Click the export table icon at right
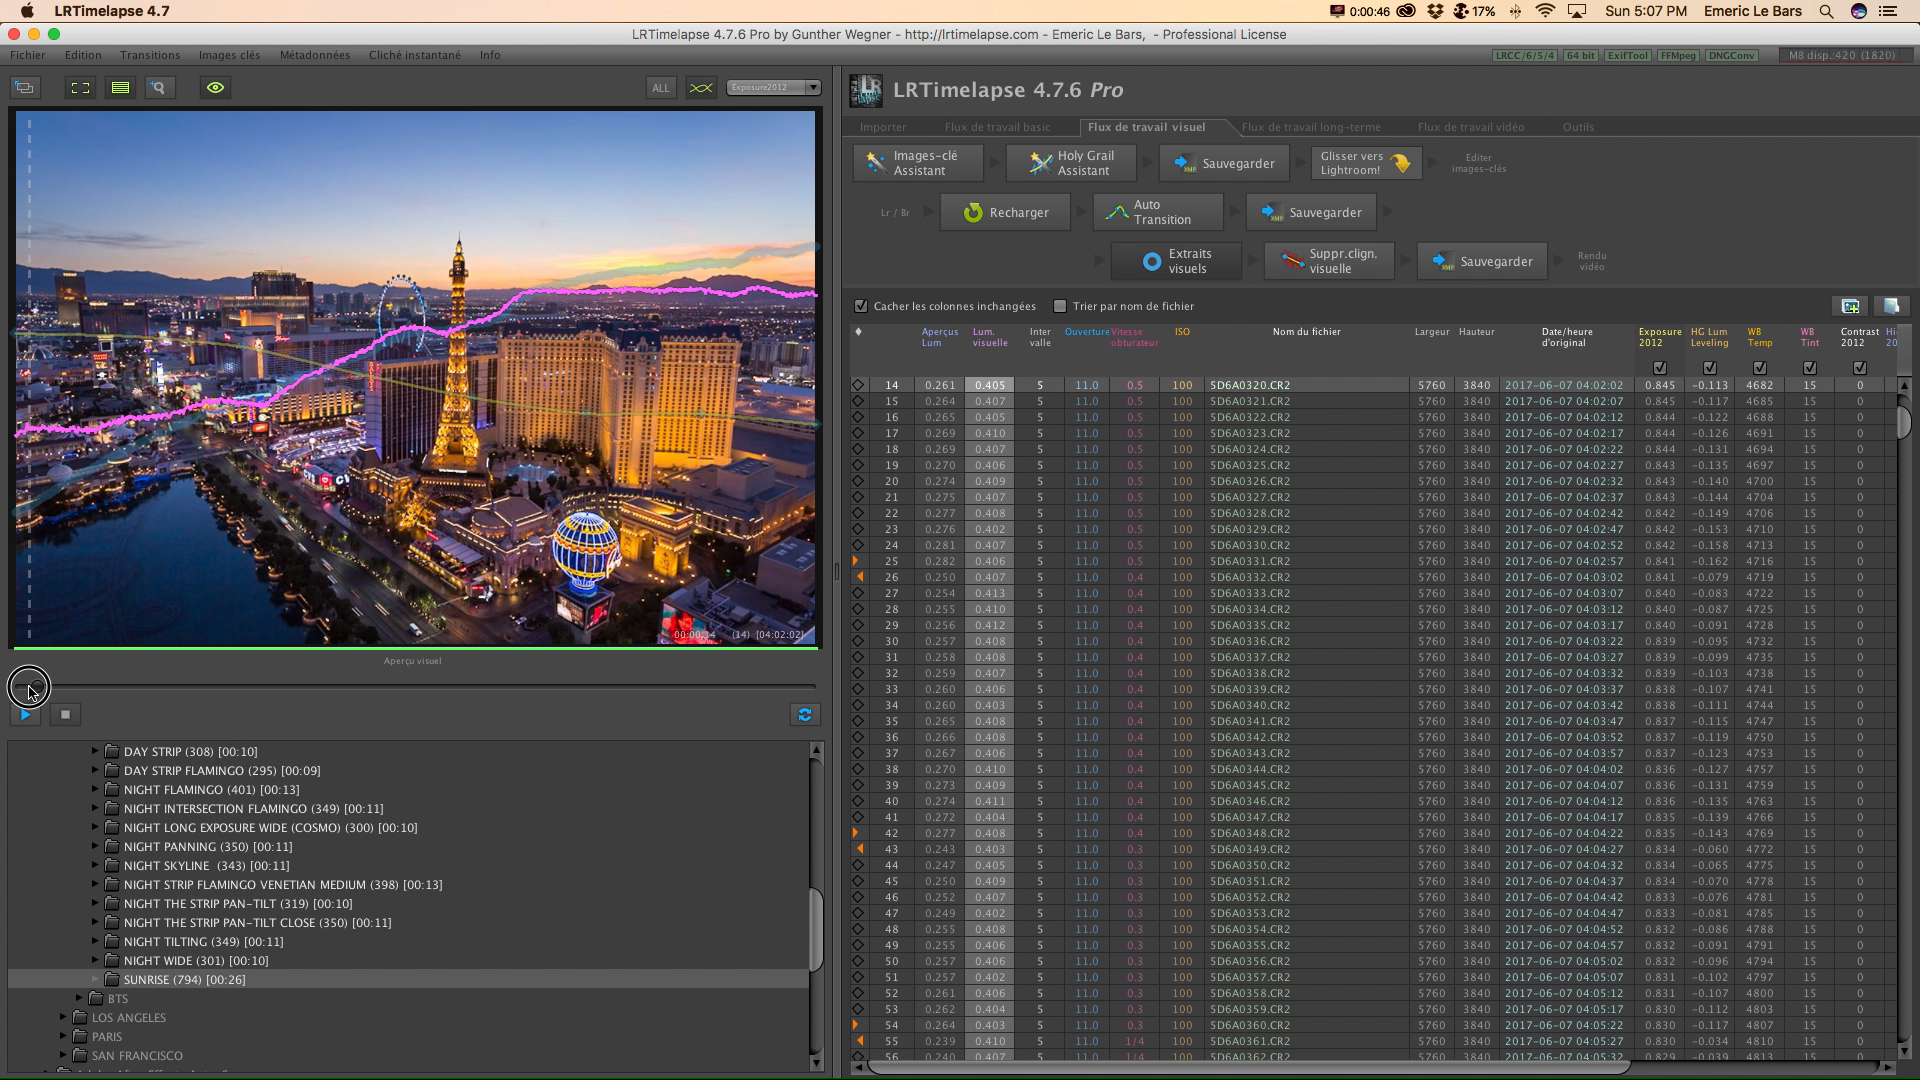This screenshot has height=1080, width=1920. [1891, 306]
